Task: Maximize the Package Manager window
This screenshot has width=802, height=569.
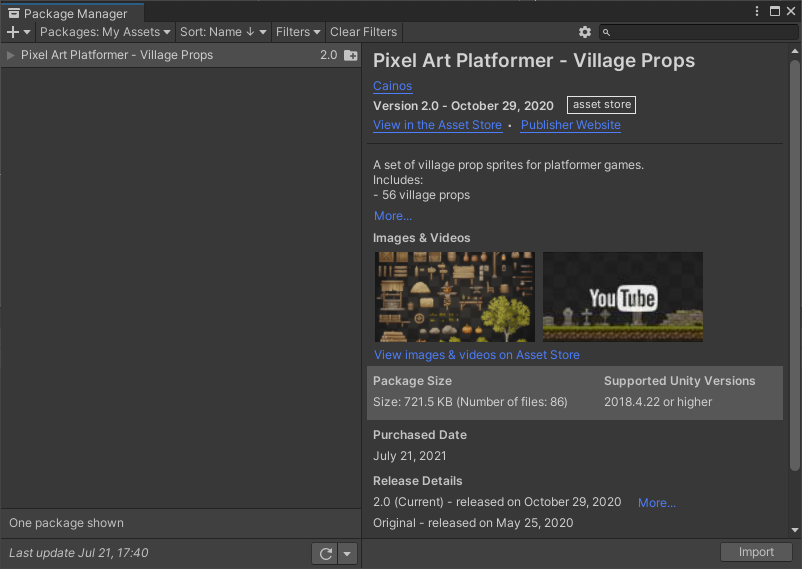Action: (x=775, y=11)
